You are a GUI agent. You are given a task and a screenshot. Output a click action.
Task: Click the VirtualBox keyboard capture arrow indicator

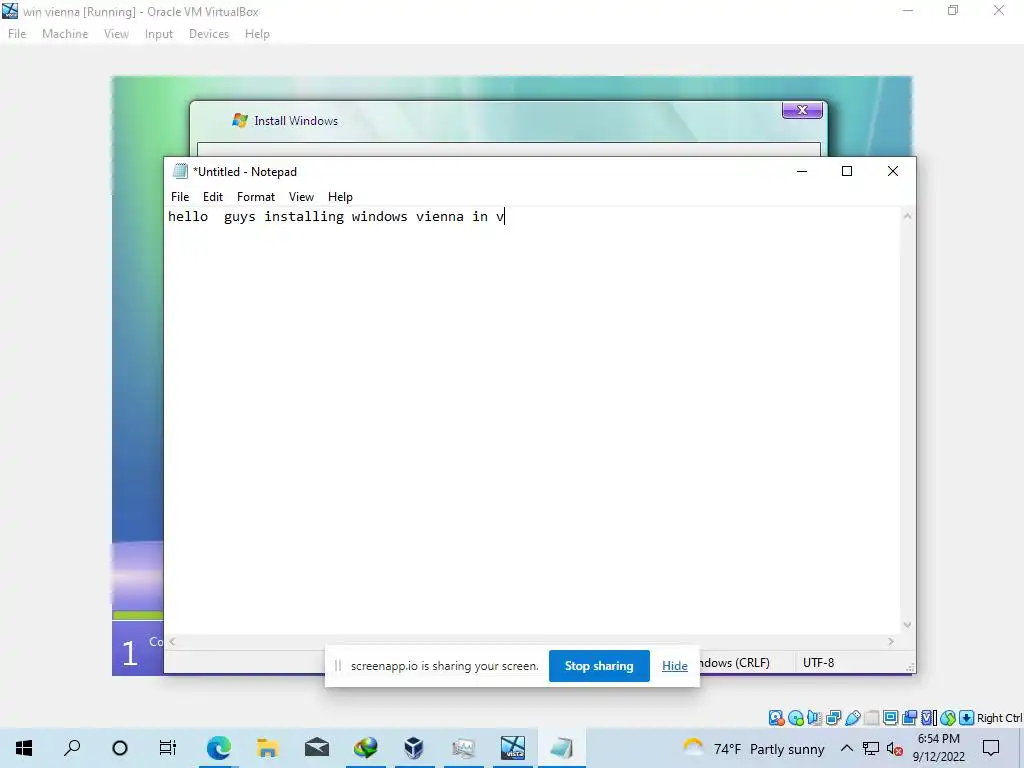pos(967,718)
